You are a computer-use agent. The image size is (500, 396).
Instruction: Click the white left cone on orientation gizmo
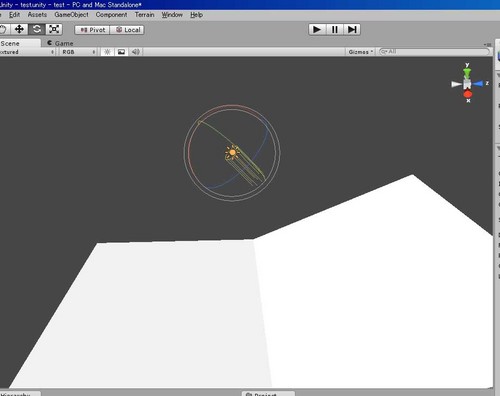click(457, 84)
